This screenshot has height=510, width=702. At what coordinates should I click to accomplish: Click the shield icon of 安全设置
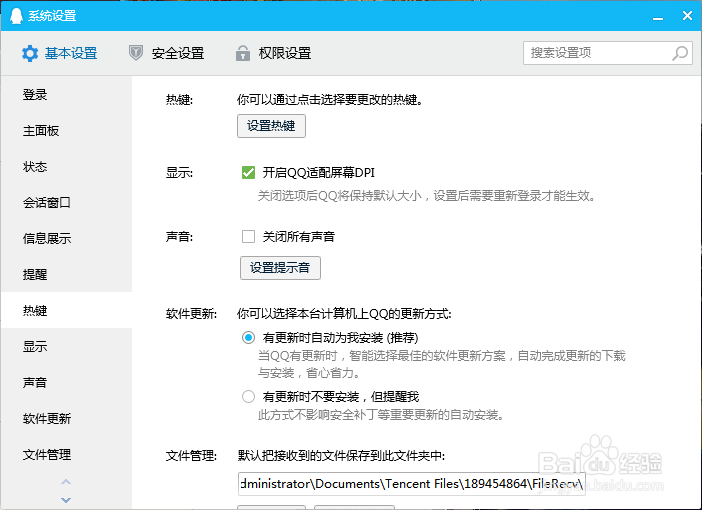[136, 53]
